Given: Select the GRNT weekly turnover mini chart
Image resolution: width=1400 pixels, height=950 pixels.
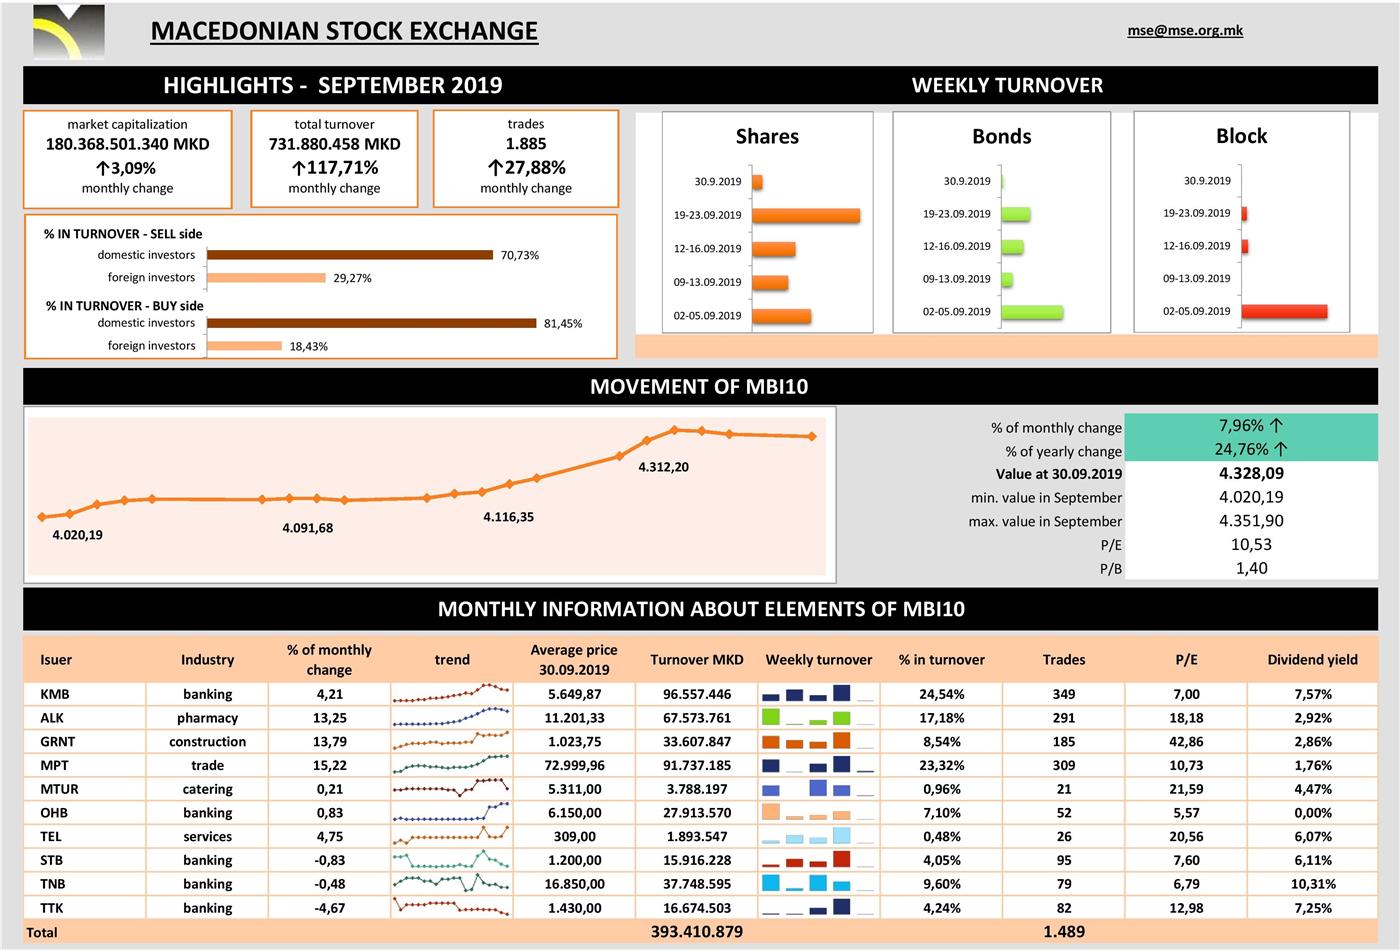Looking at the screenshot, I should pos(818,742).
